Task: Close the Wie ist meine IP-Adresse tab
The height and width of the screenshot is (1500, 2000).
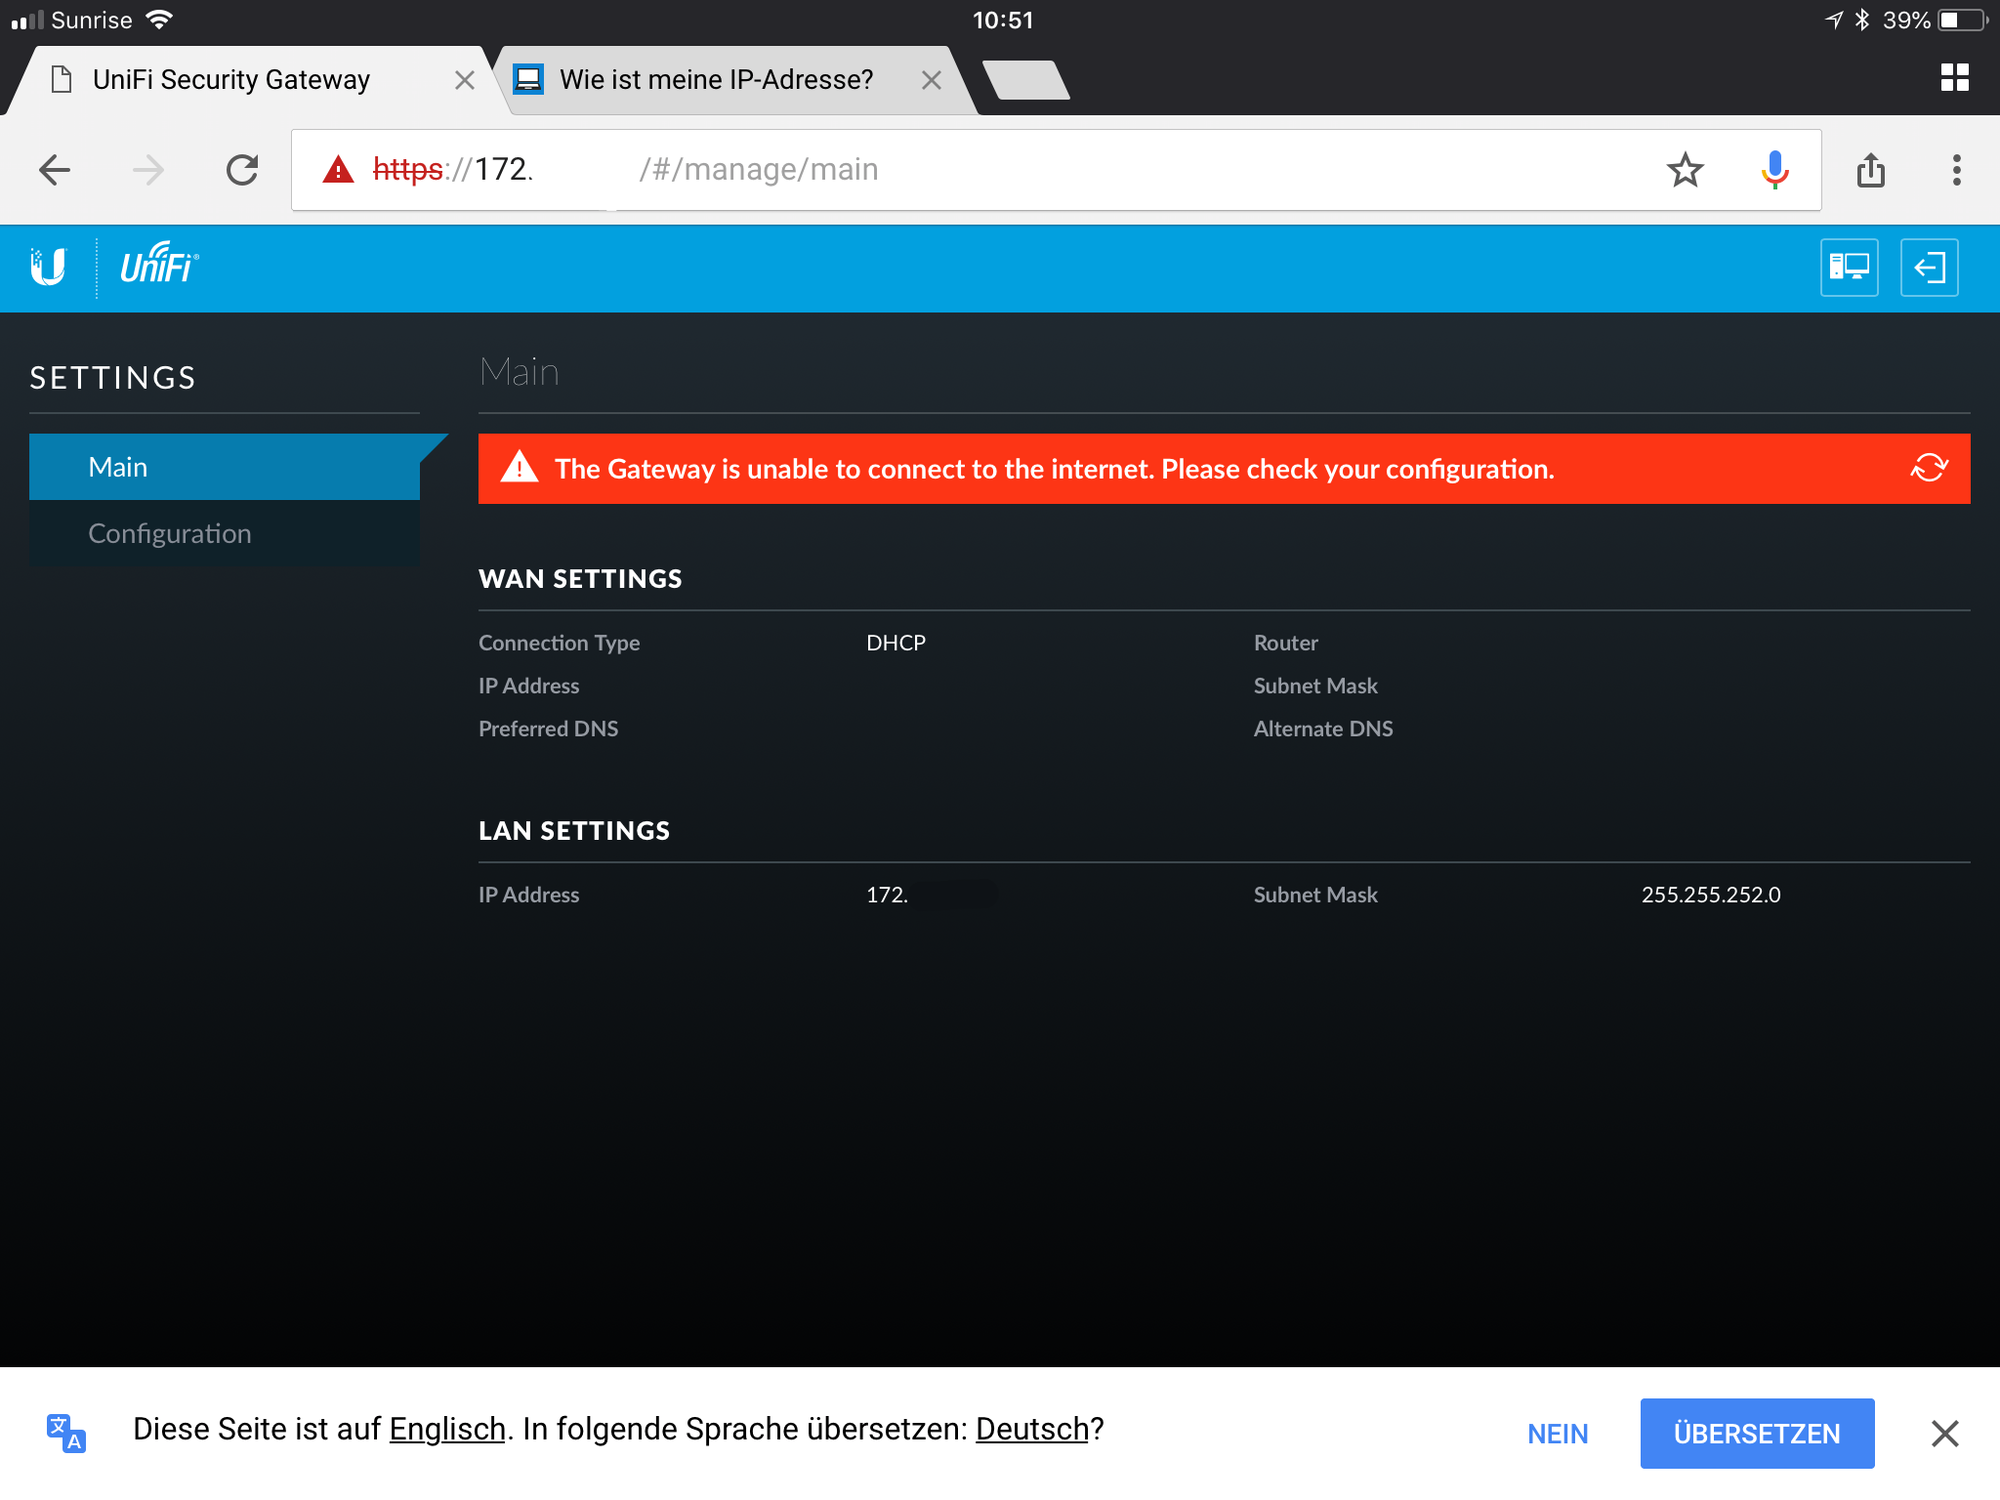Action: tap(931, 80)
